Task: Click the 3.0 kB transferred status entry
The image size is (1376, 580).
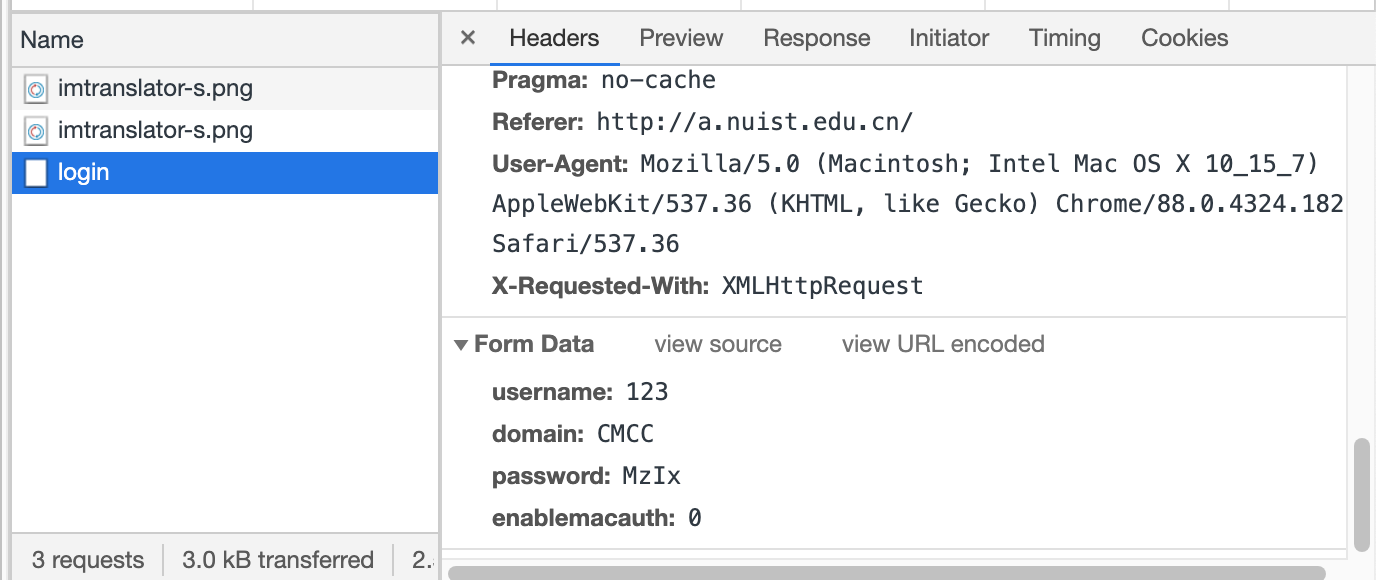Action: coord(278,560)
